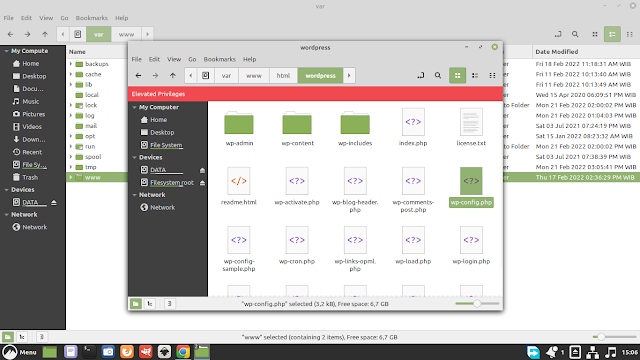Eject Filesystem root in wordpress sidebar
Image resolution: width=640 pixels, height=360 pixels.
202,183
